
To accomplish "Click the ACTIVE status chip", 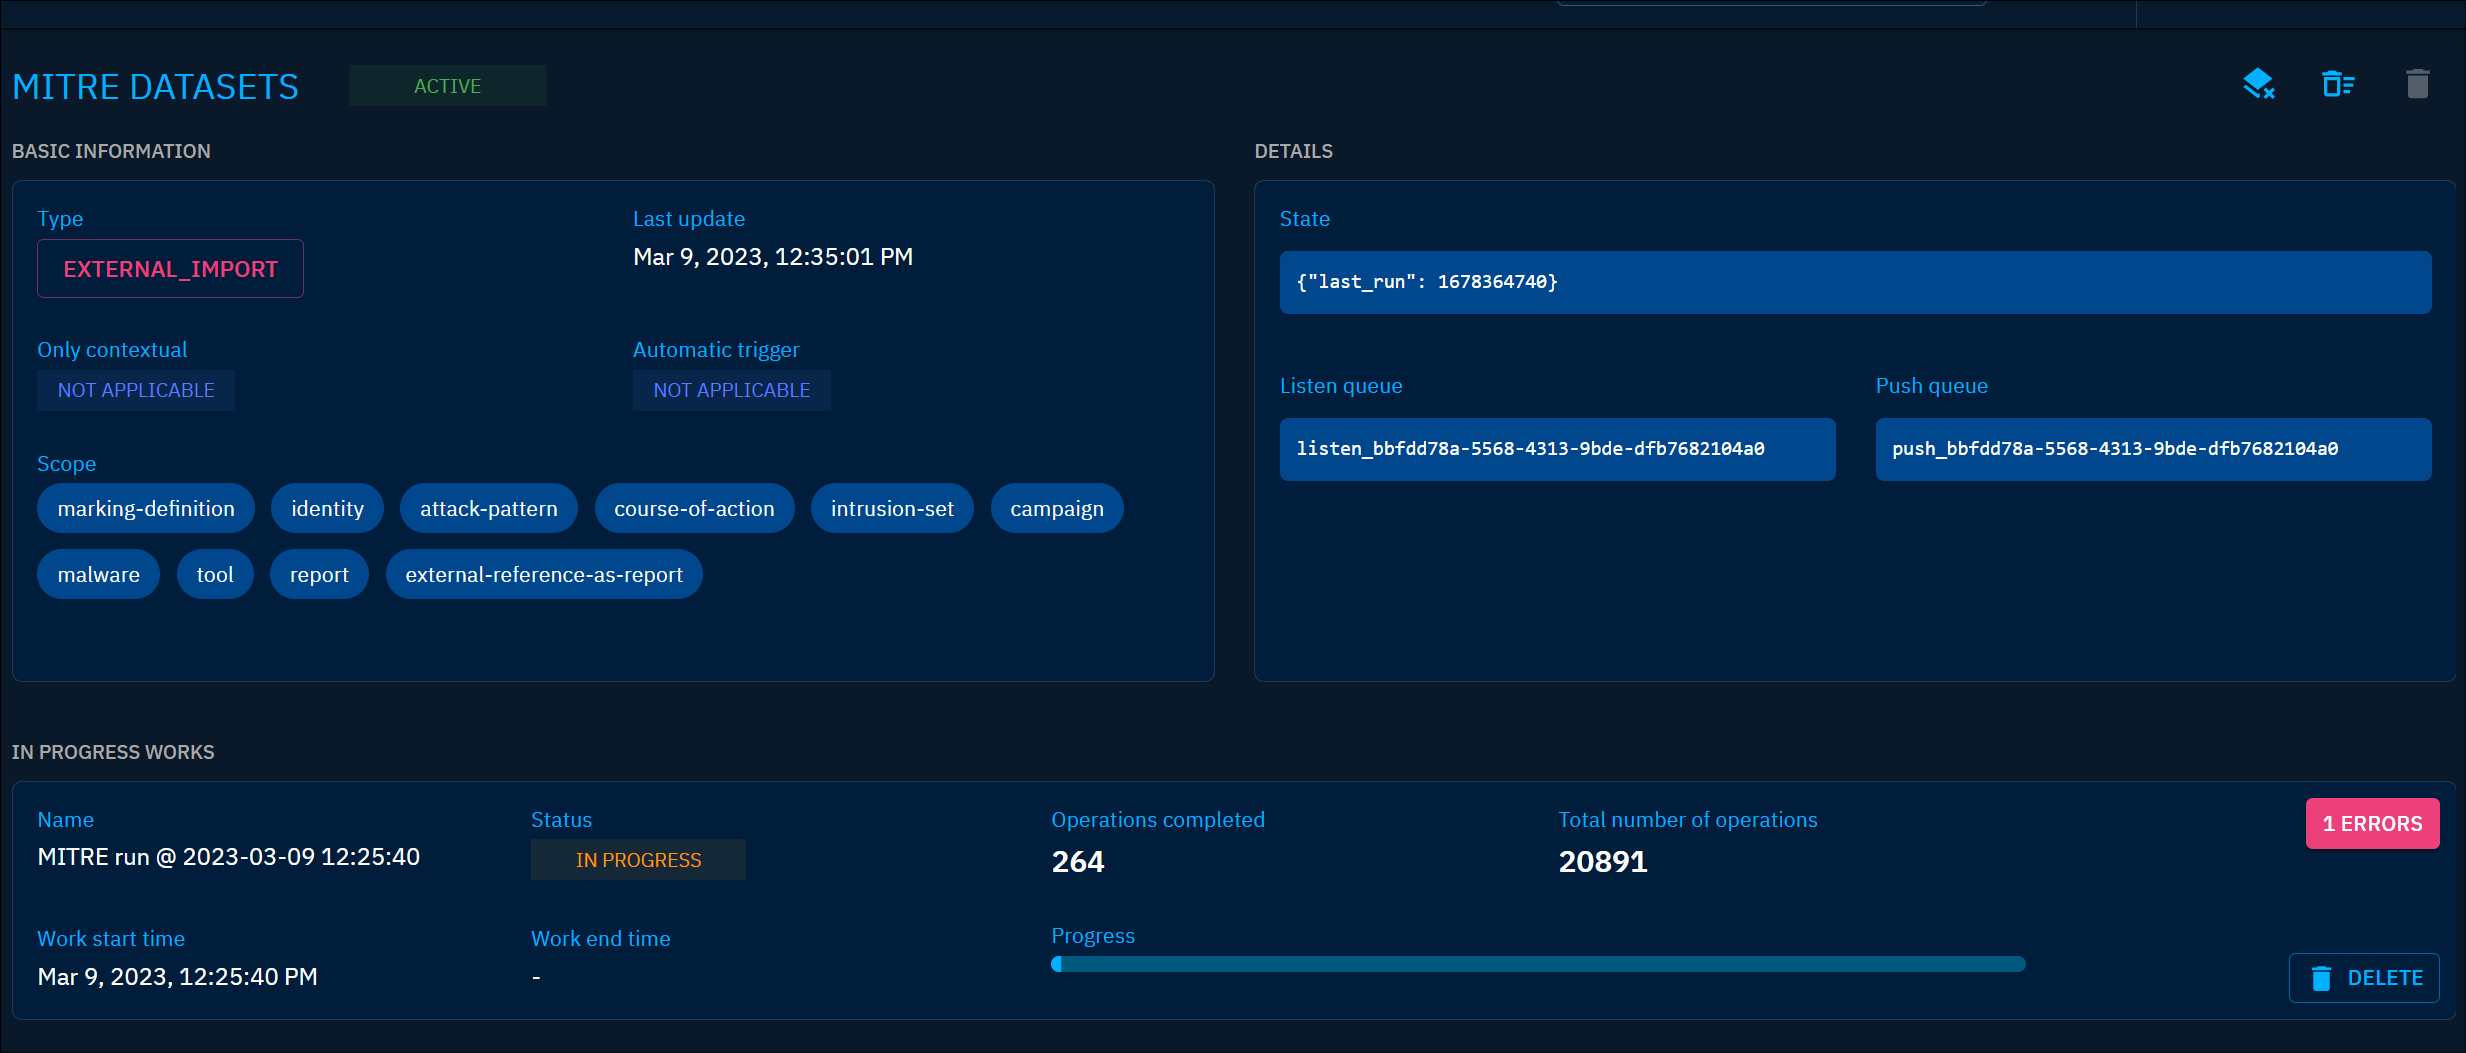I will pos(447,85).
